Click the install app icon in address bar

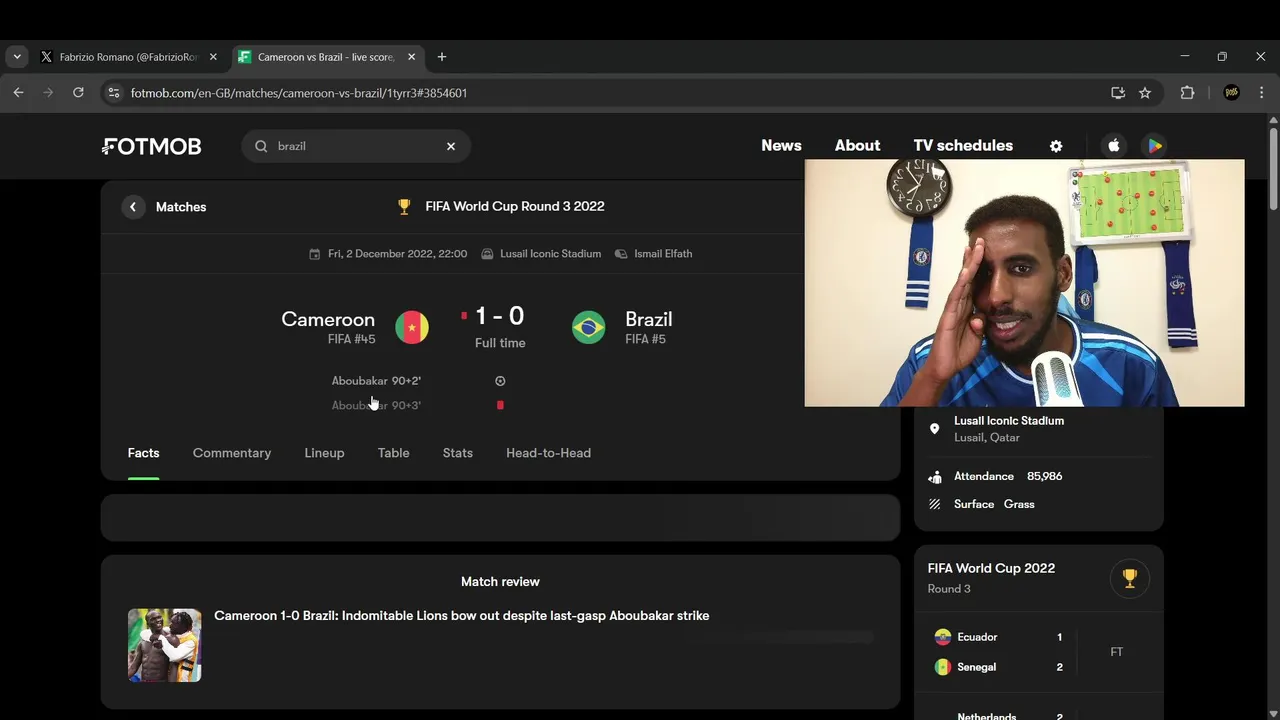1118,93
